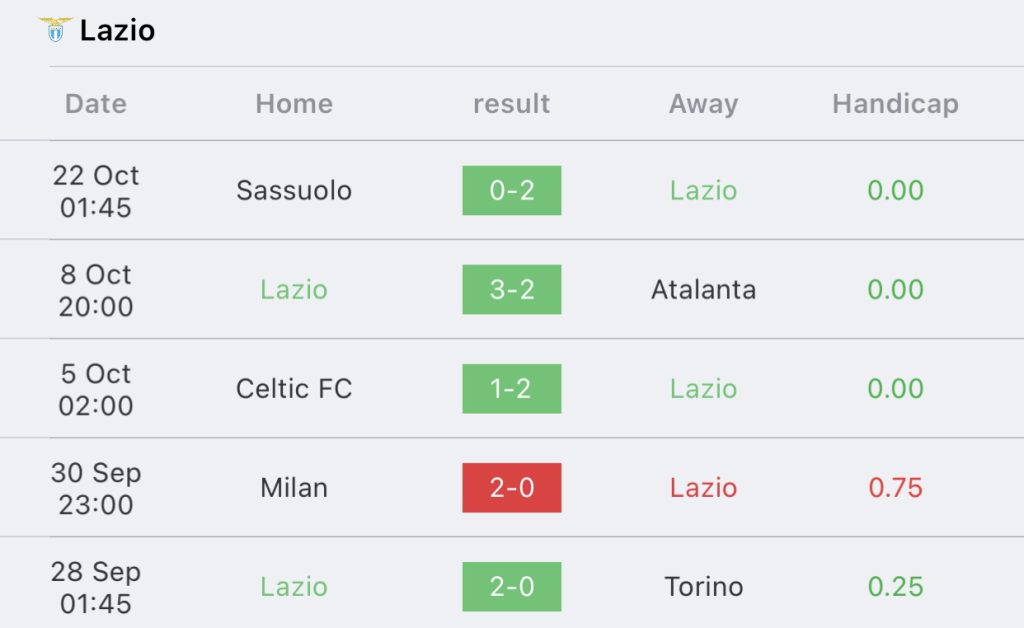Select the 0.25 handicap value
Screen dimensions: 1024x628
pos(895,587)
